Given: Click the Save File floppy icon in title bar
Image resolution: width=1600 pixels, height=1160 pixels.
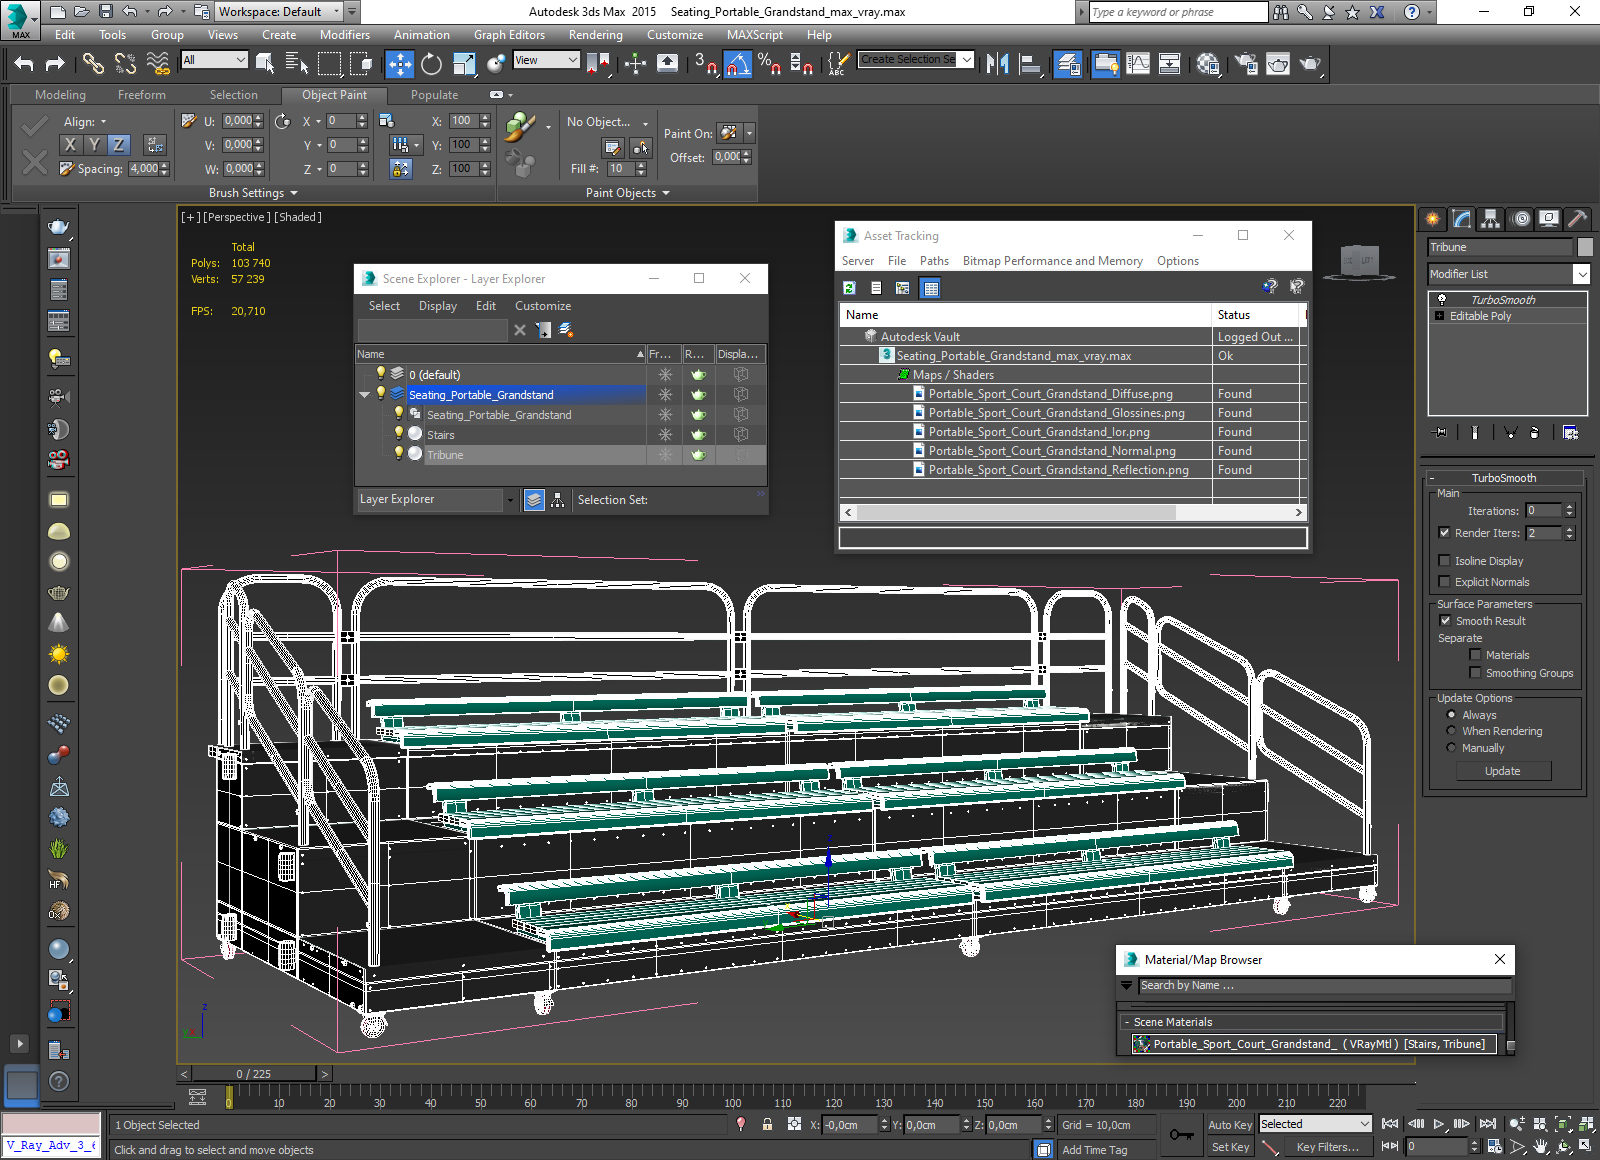Looking at the screenshot, I should coord(106,12).
